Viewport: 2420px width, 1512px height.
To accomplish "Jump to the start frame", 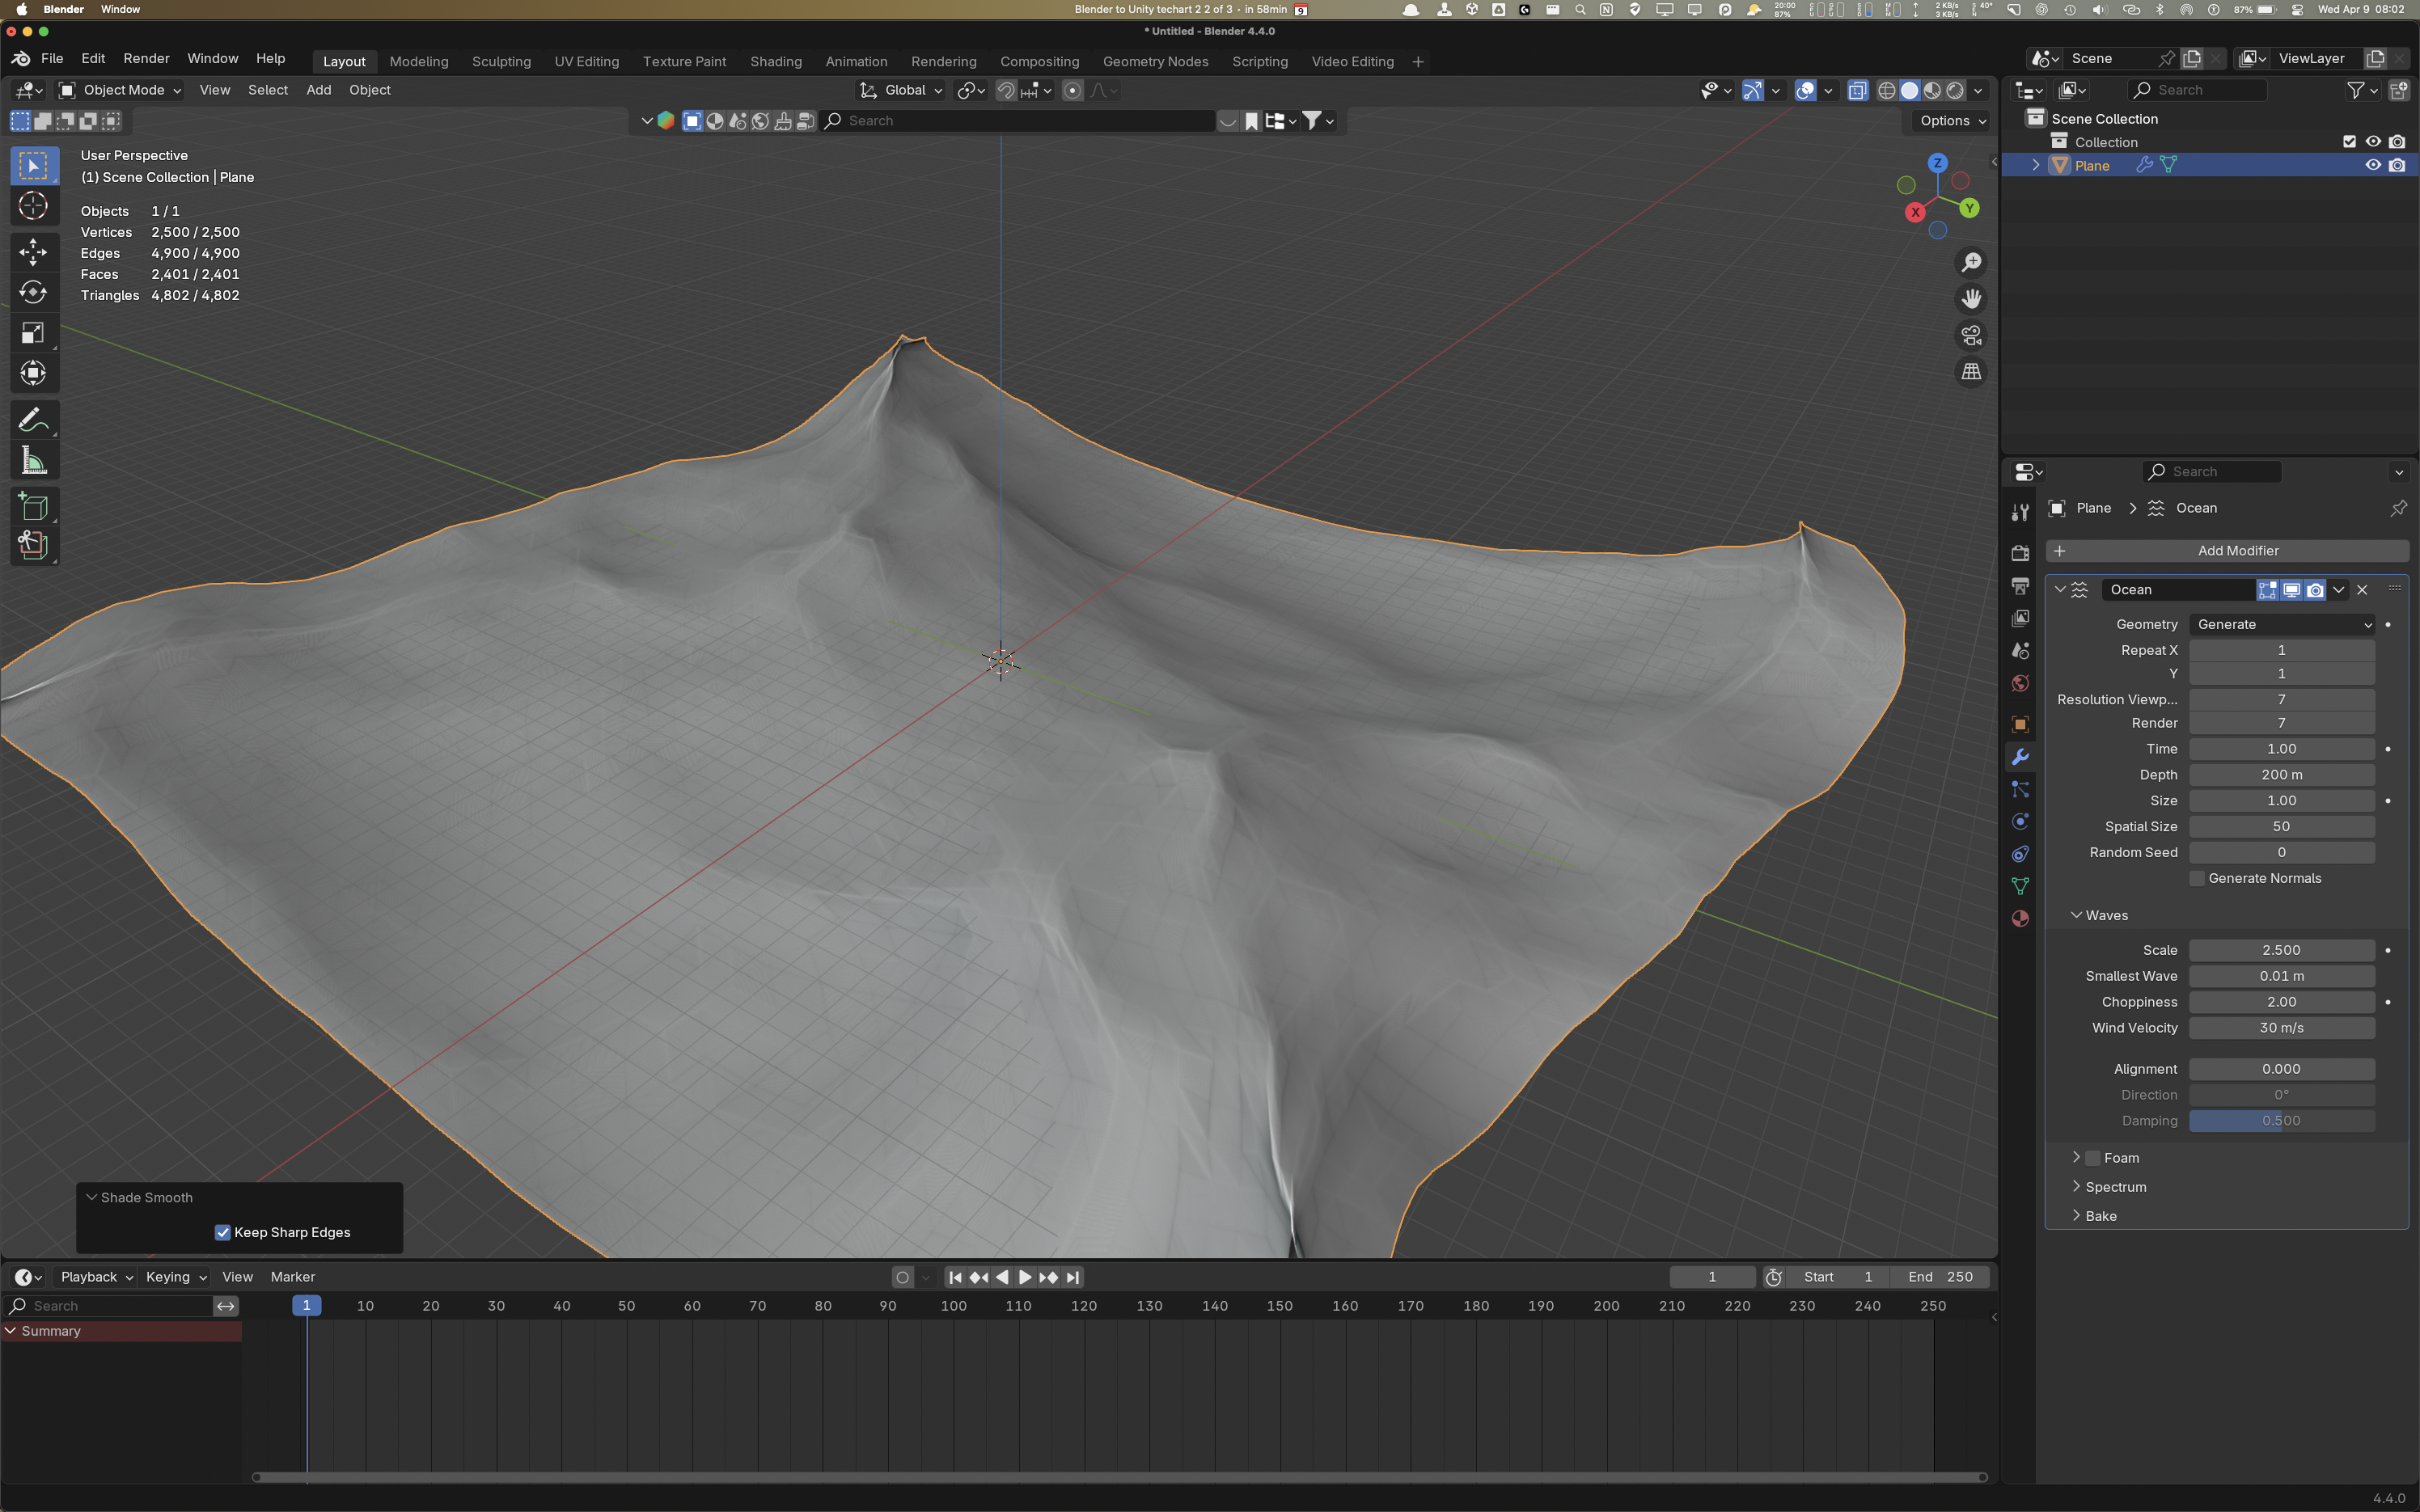I will click(955, 1277).
